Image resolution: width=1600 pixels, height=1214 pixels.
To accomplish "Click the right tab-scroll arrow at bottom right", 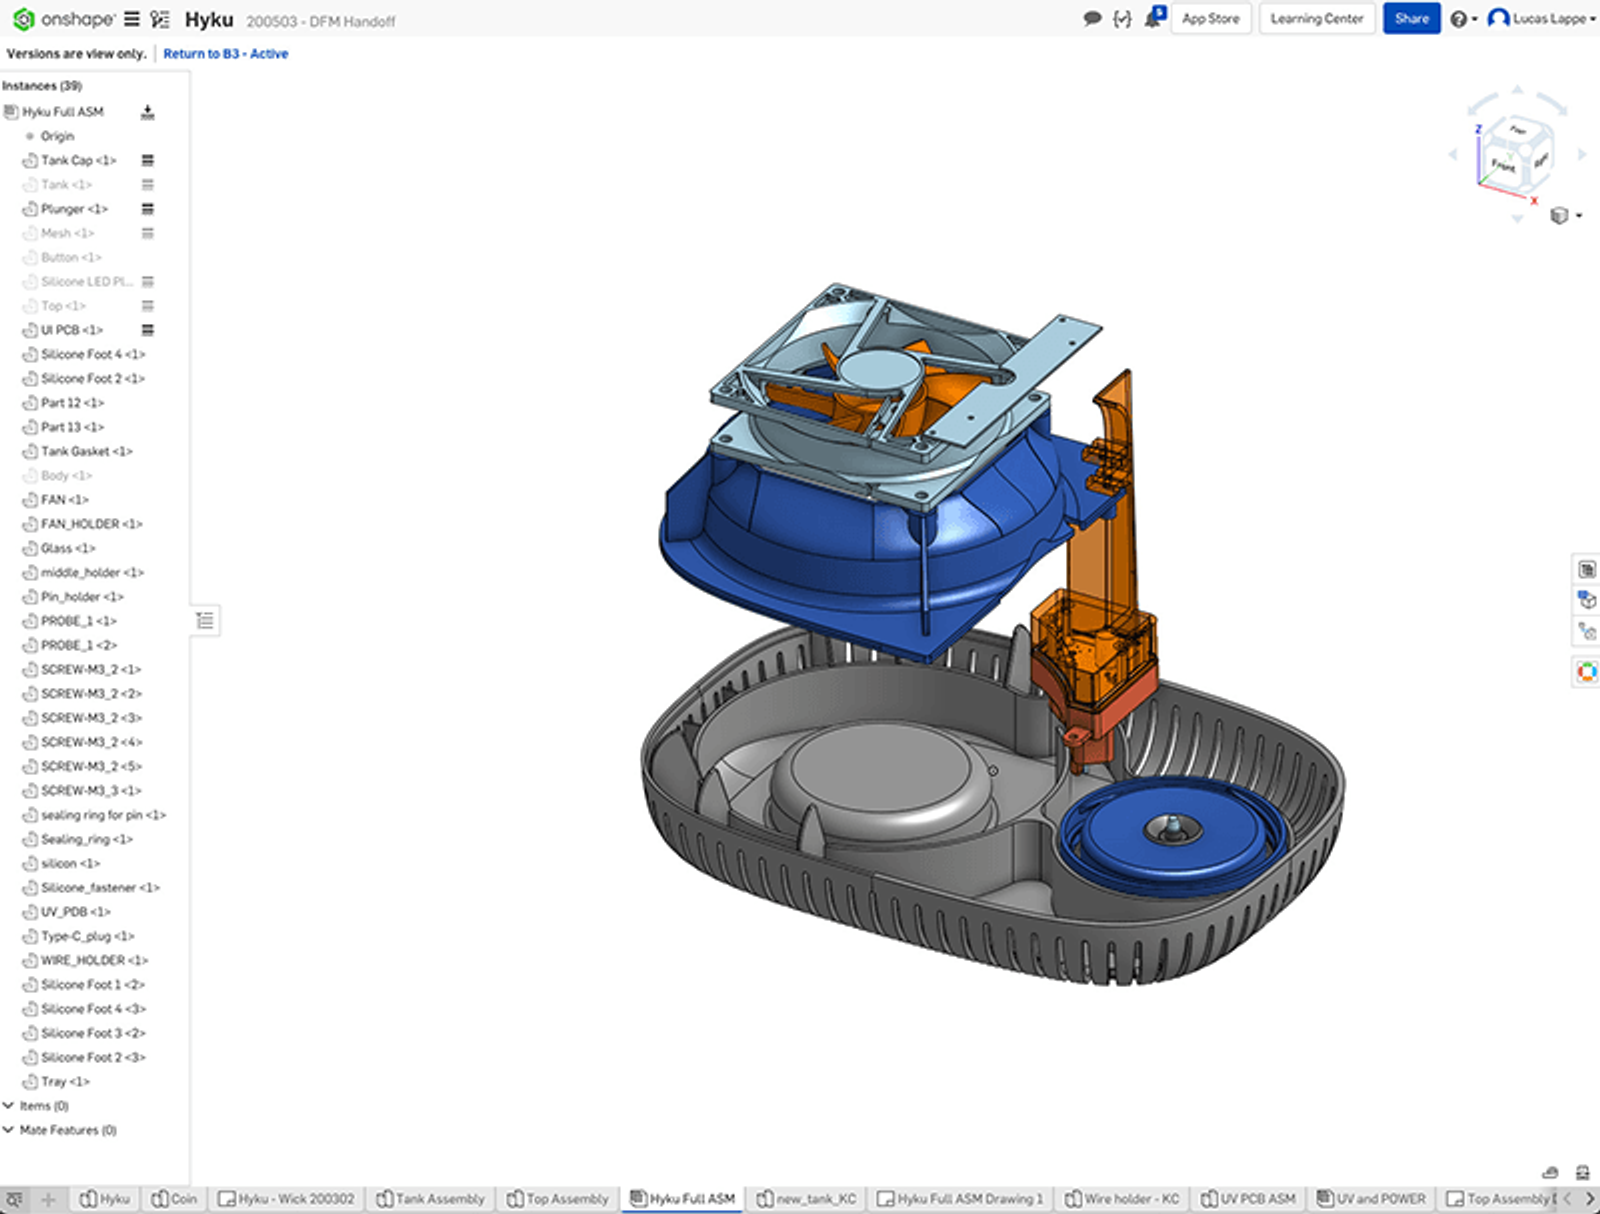I will click(x=1591, y=1198).
